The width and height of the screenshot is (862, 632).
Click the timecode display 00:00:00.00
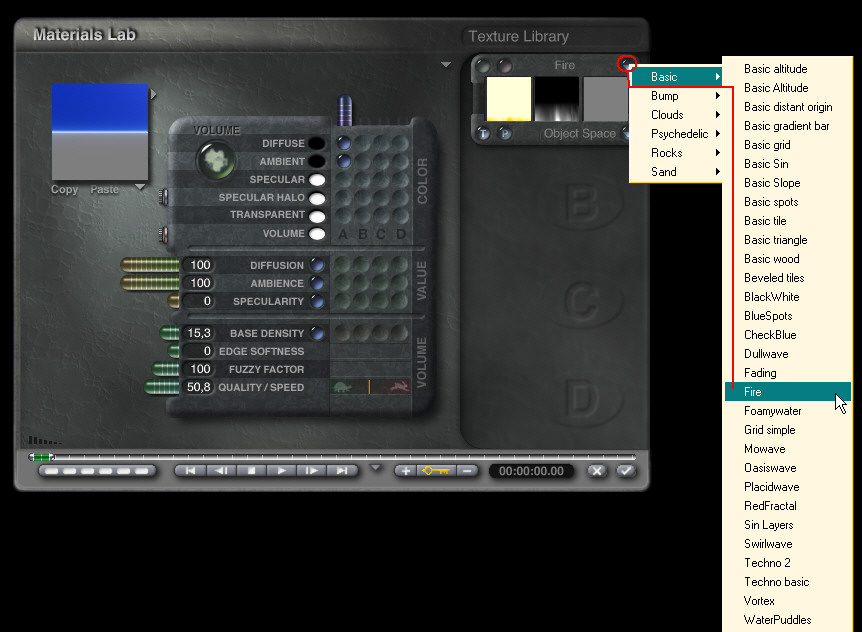(x=531, y=471)
